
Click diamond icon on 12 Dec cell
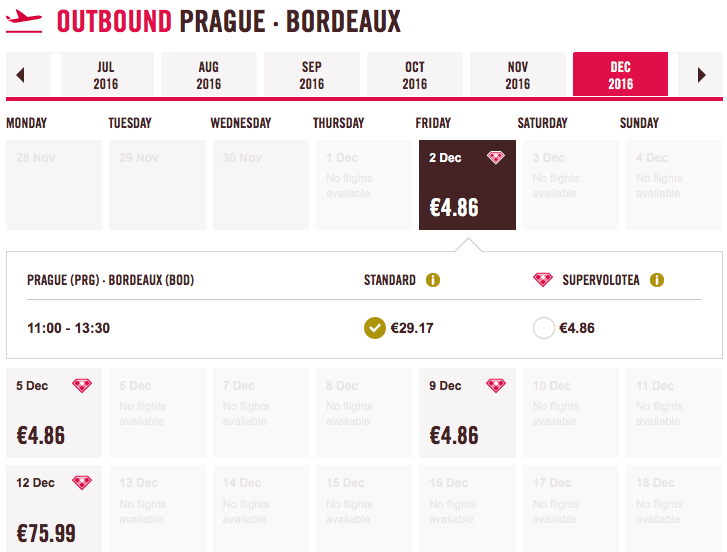(82, 482)
